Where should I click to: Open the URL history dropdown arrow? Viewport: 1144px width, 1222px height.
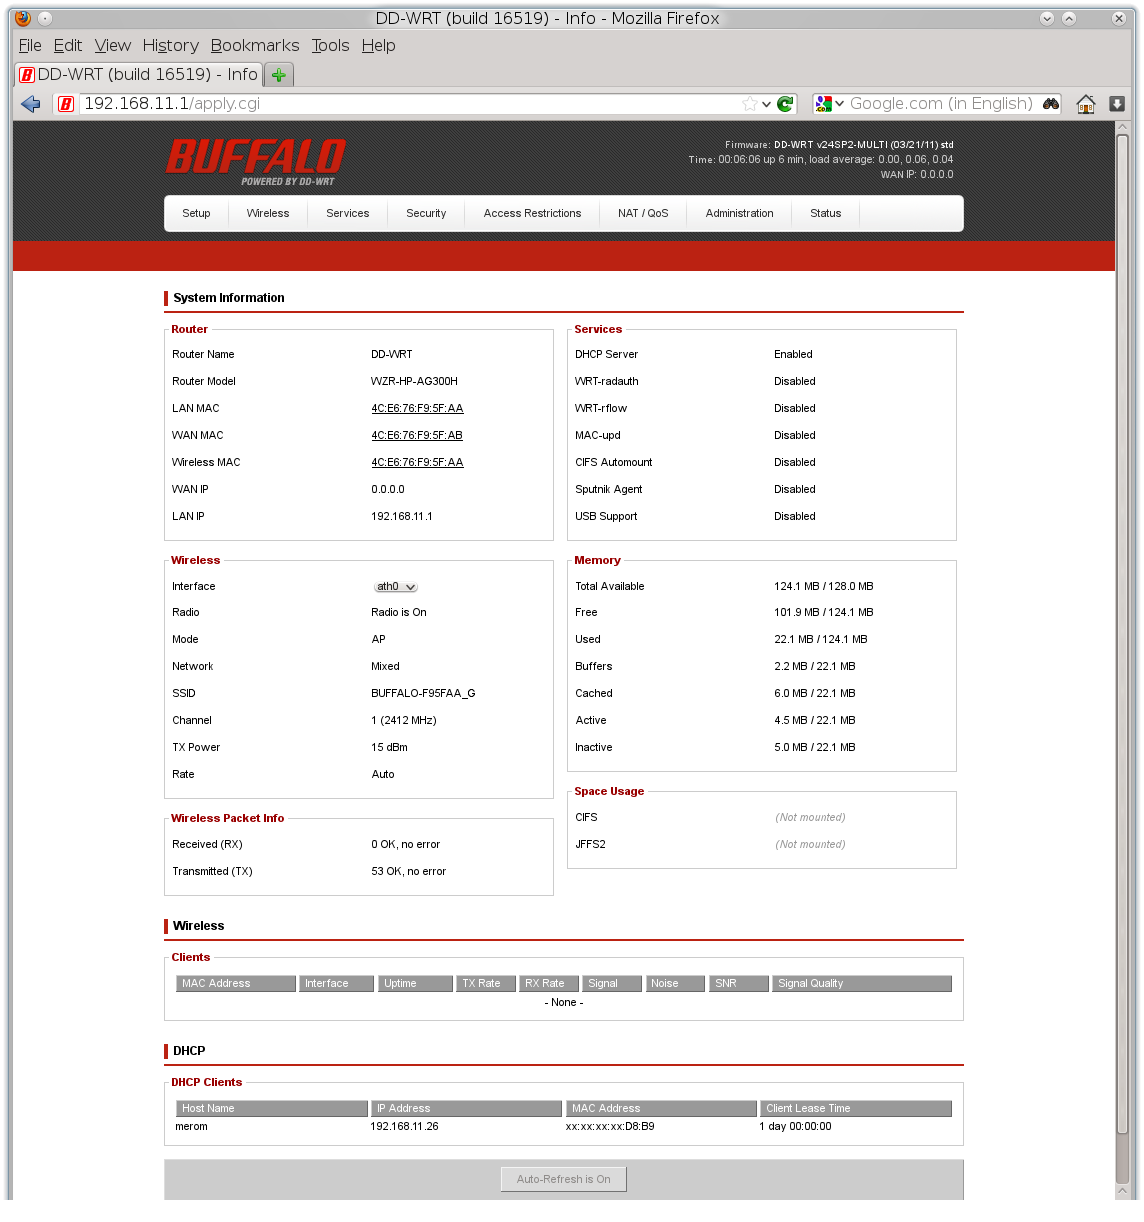(x=767, y=104)
